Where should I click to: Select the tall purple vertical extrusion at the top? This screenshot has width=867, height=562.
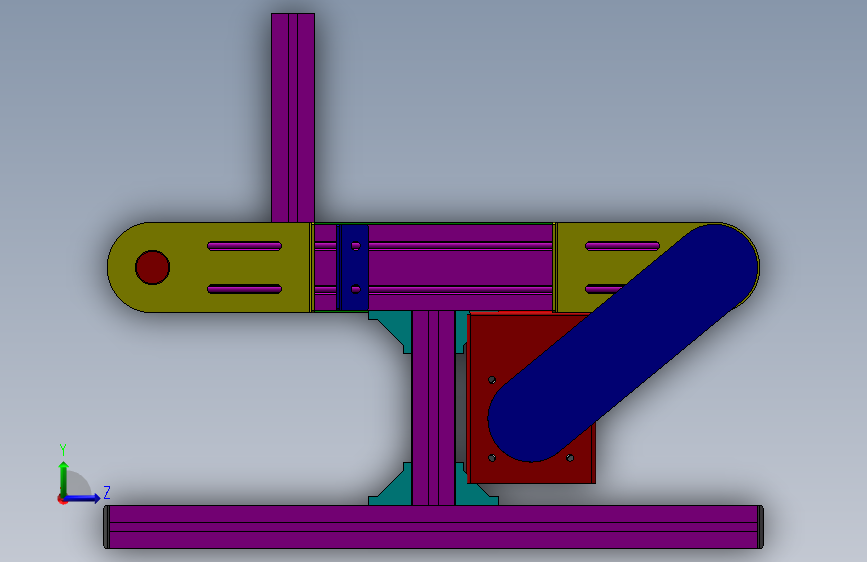pos(293,118)
